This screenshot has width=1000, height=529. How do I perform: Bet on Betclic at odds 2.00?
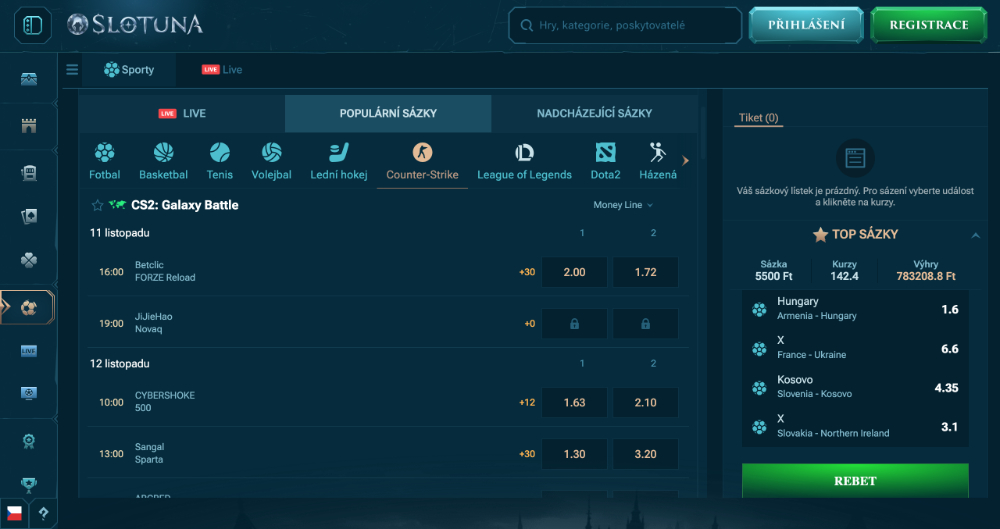click(x=574, y=272)
